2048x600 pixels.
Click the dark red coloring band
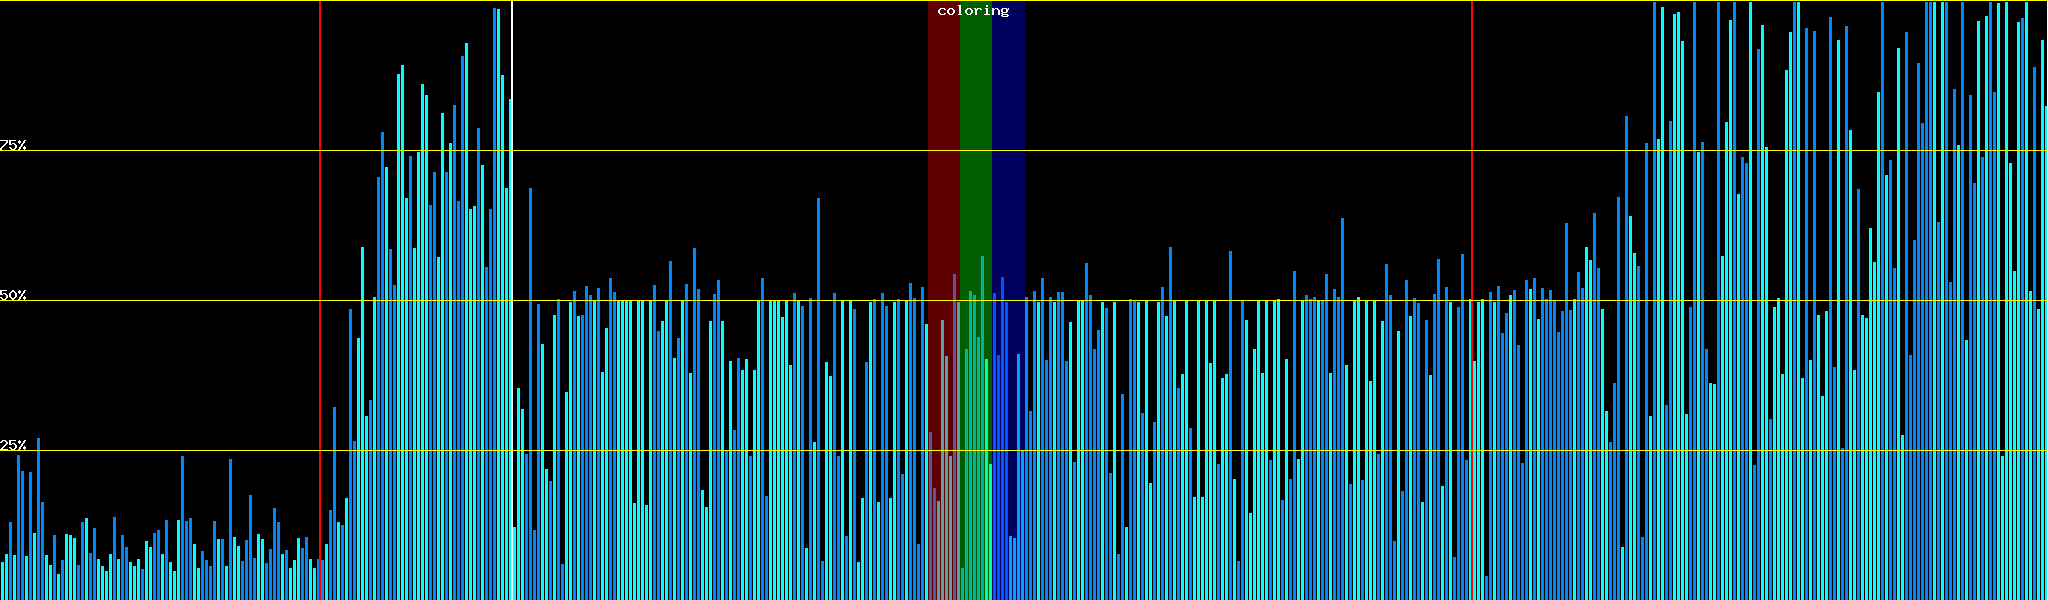coord(943,150)
